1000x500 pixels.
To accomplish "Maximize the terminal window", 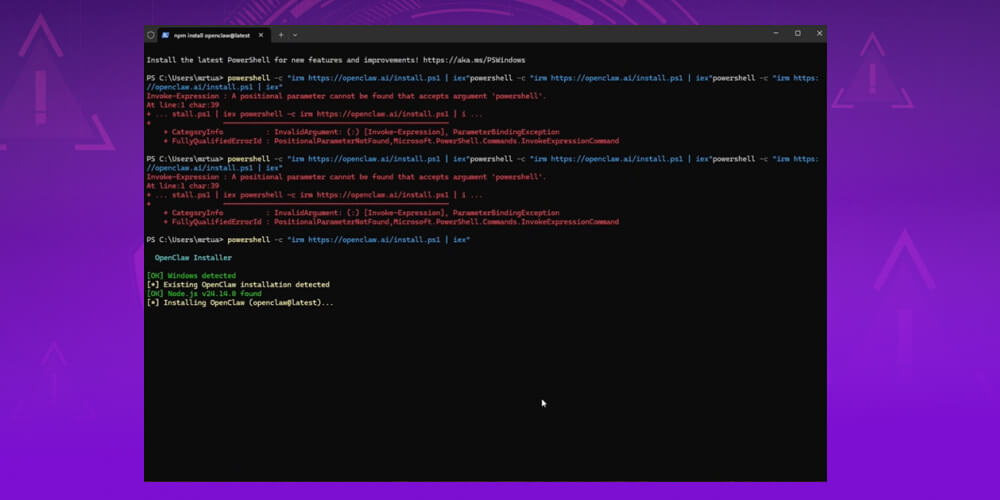I will click(x=798, y=33).
